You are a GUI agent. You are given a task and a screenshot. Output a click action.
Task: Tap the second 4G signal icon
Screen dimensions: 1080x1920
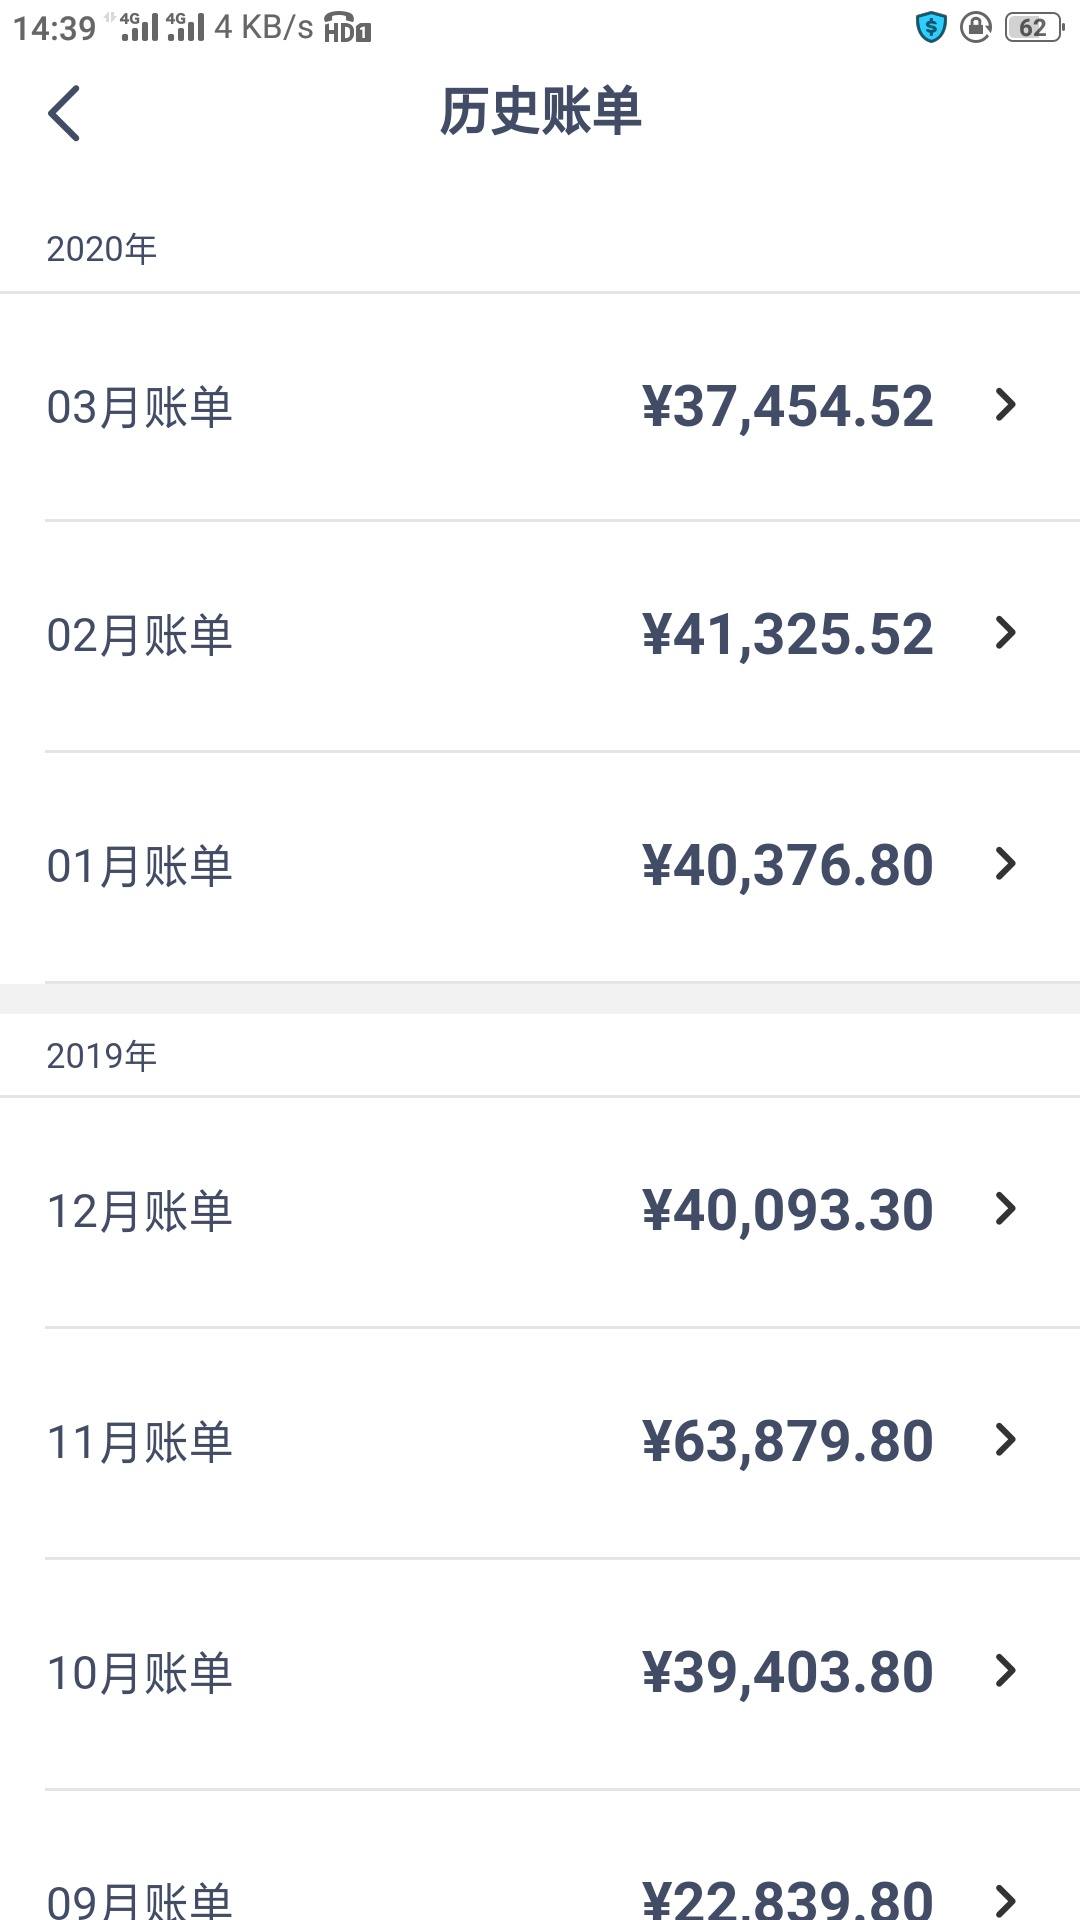click(x=185, y=27)
